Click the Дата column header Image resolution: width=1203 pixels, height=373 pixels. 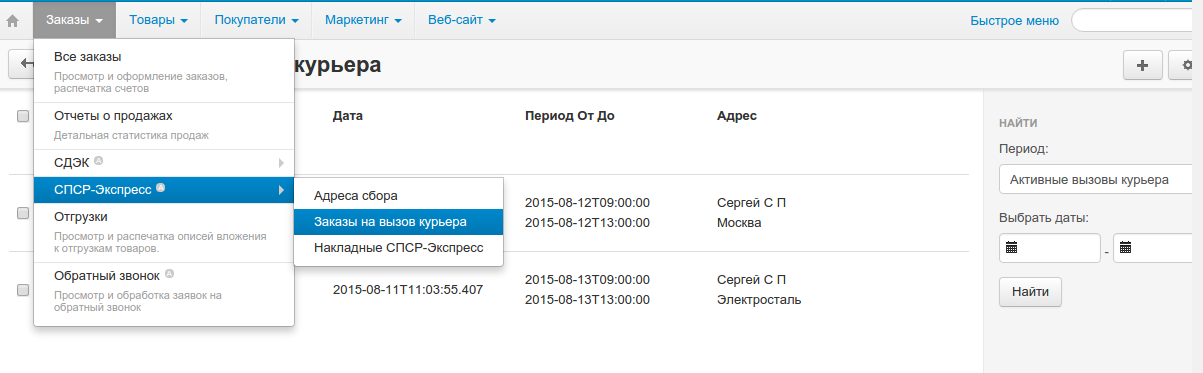pyautogui.click(x=347, y=116)
